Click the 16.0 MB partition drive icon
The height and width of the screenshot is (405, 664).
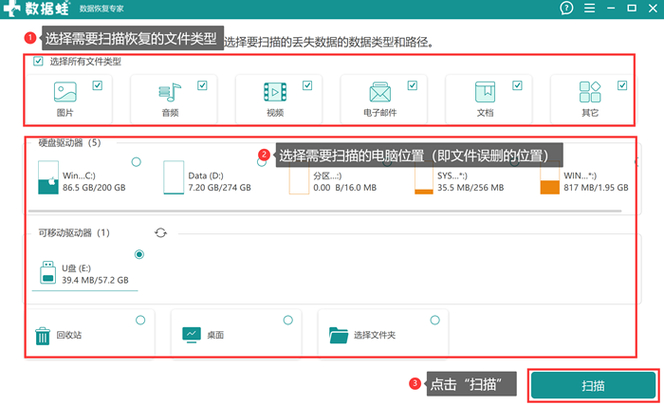click(x=299, y=180)
